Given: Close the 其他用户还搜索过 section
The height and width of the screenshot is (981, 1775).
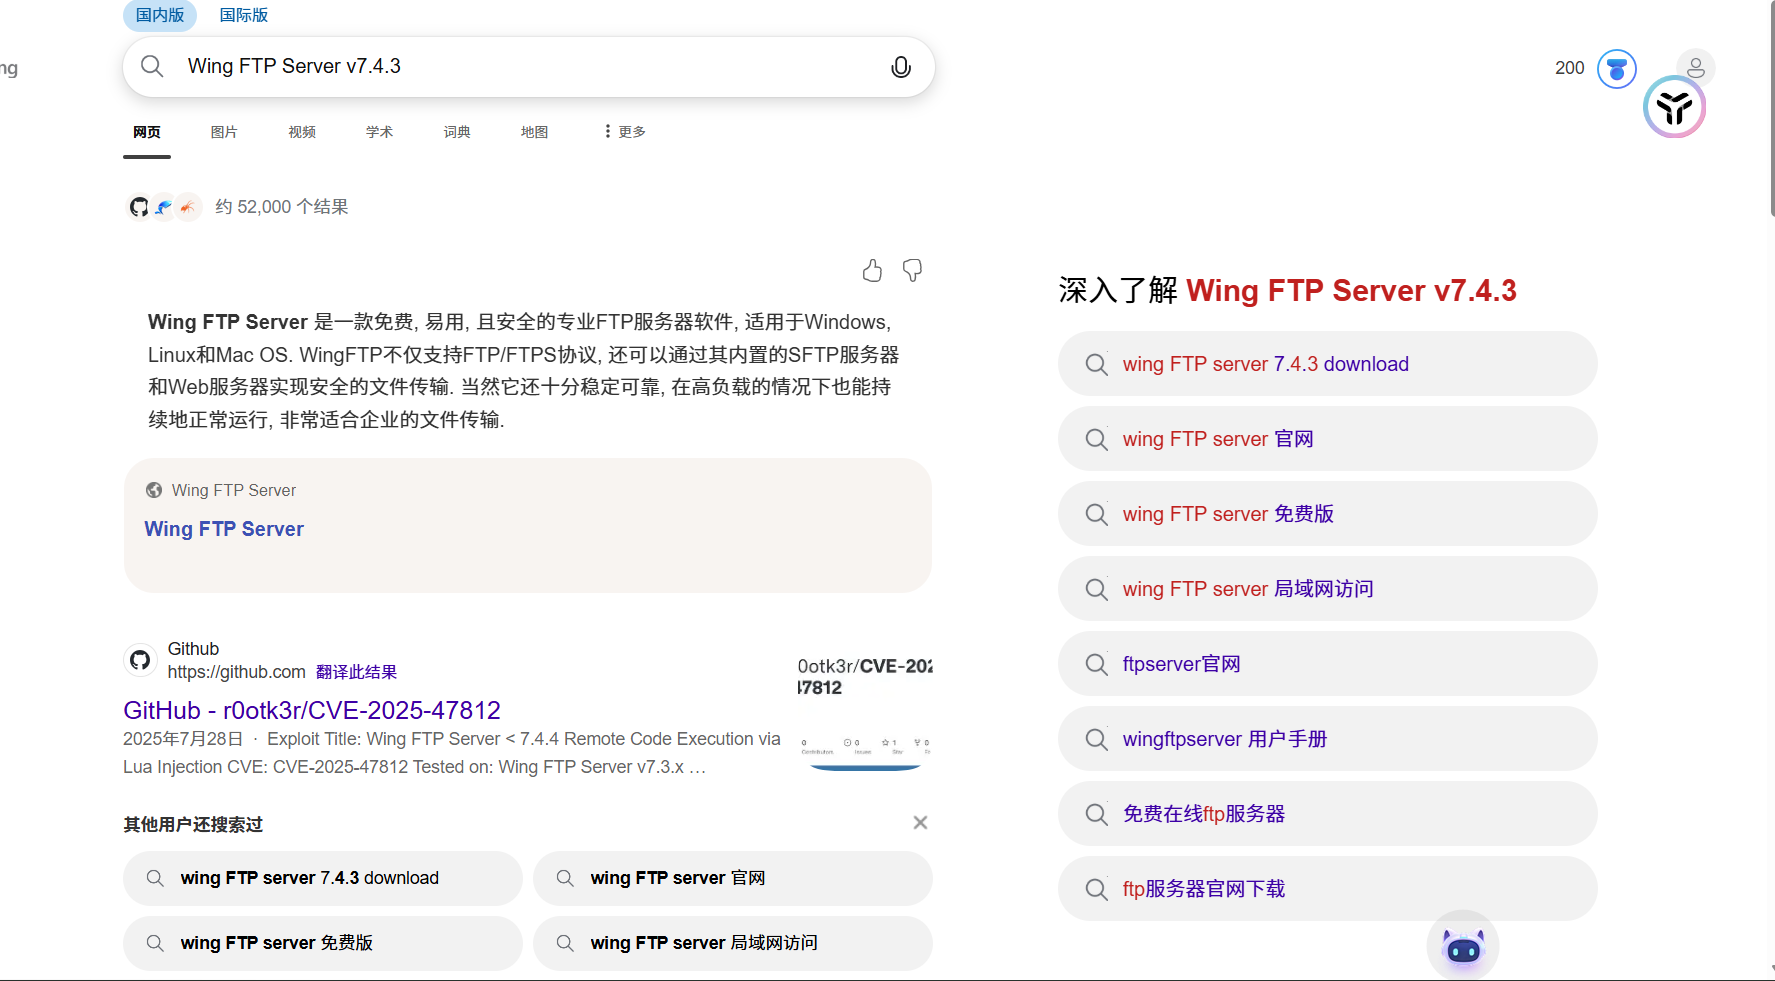Looking at the screenshot, I should click(920, 823).
